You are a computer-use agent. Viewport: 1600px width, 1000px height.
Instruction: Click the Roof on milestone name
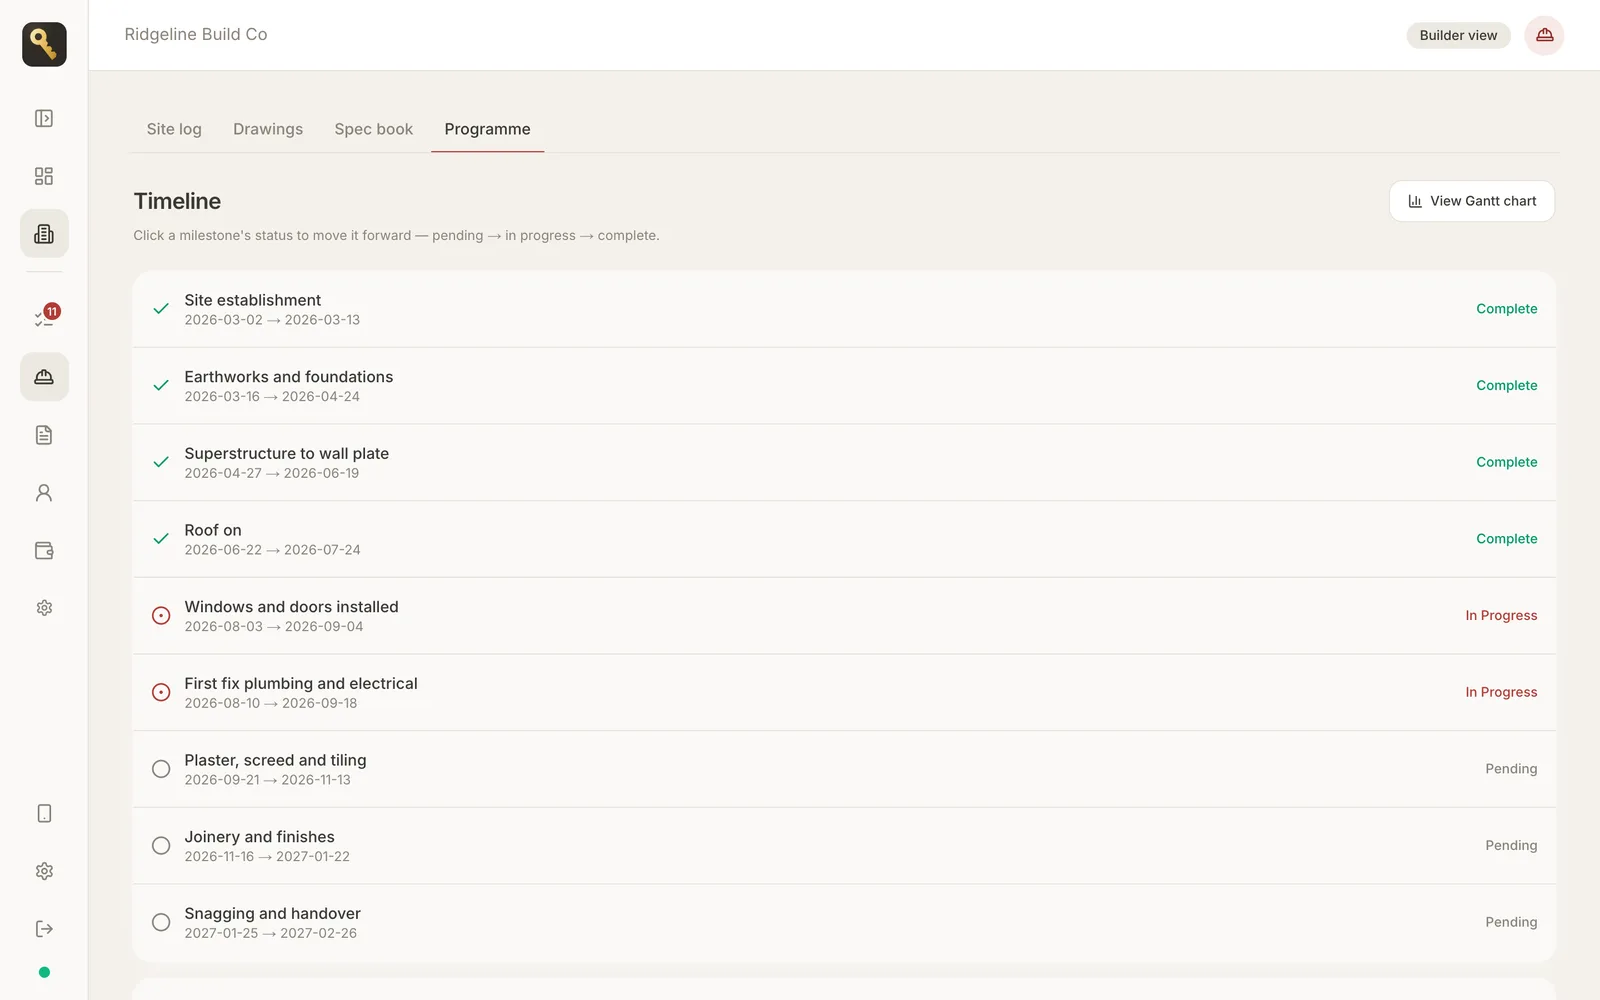click(x=213, y=530)
